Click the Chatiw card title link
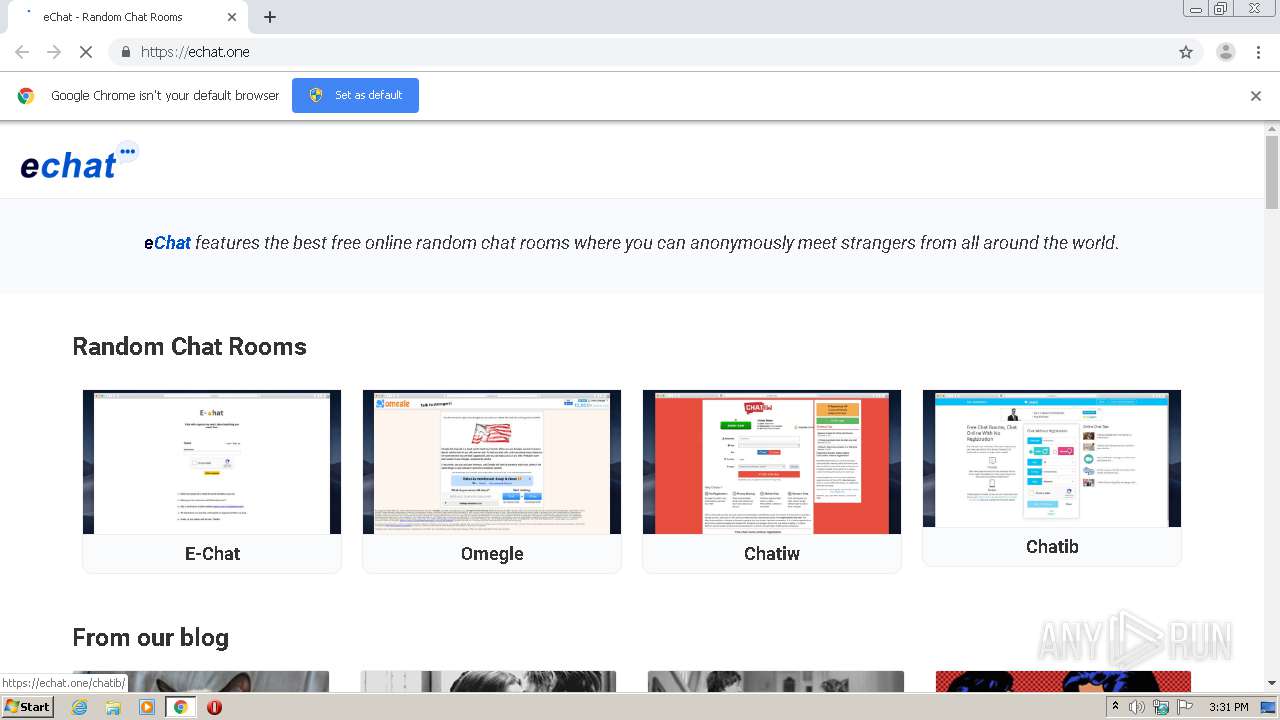Viewport: 1280px width, 720px height. click(x=772, y=553)
